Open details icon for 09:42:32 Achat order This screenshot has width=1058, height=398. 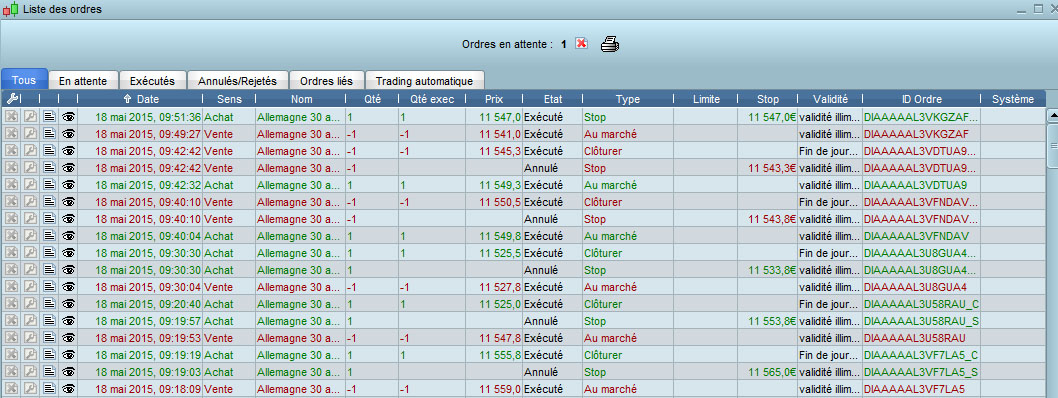[49, 185]
